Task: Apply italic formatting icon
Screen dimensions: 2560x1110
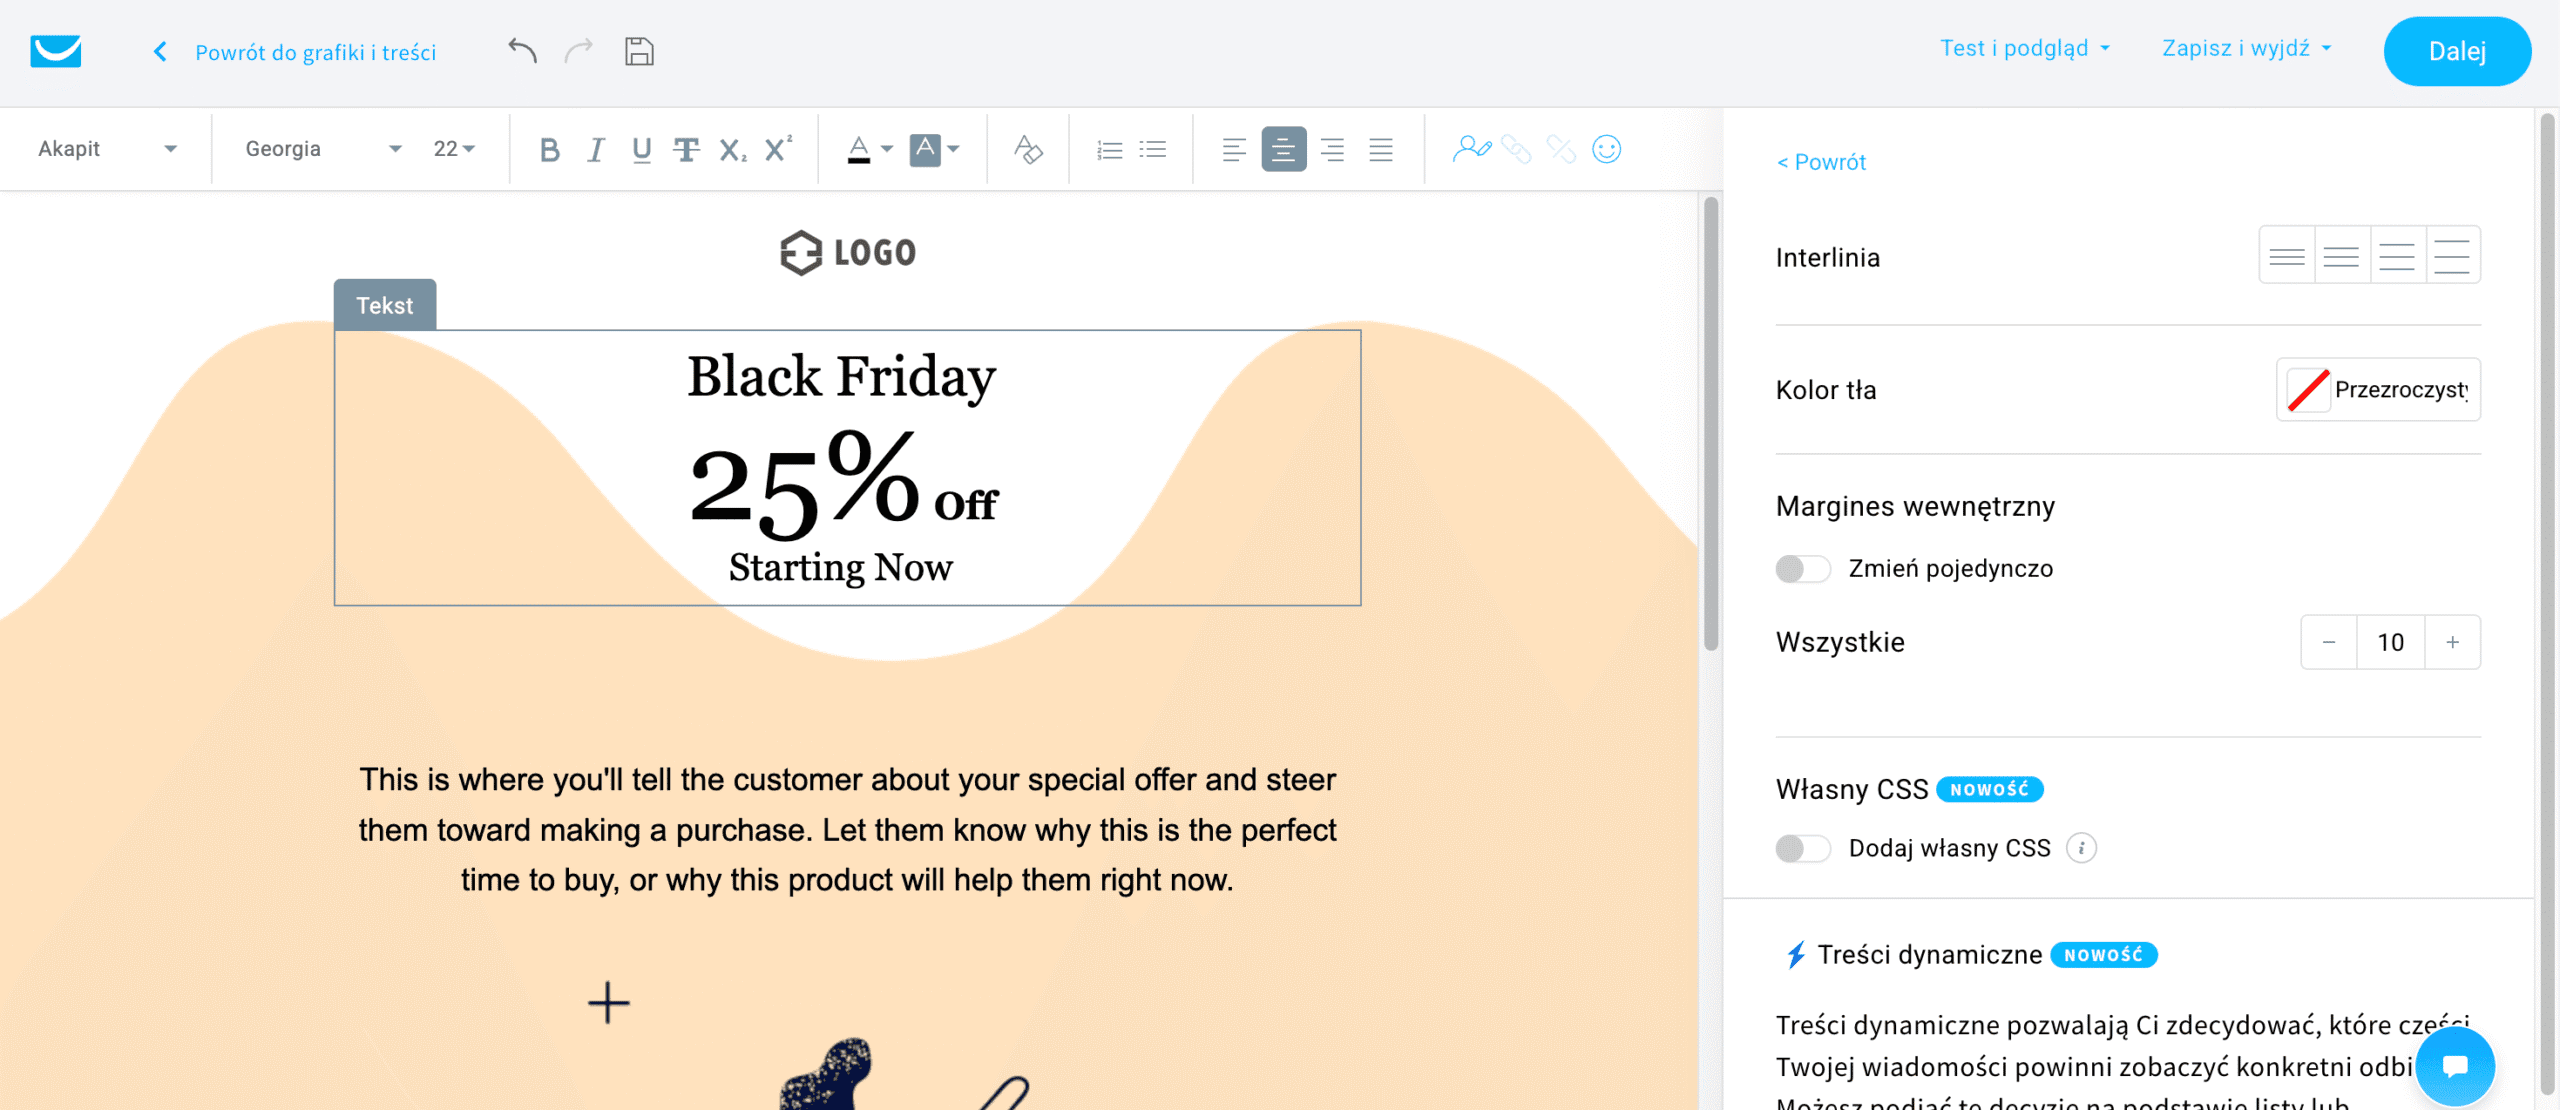Action: pos(596,150)
